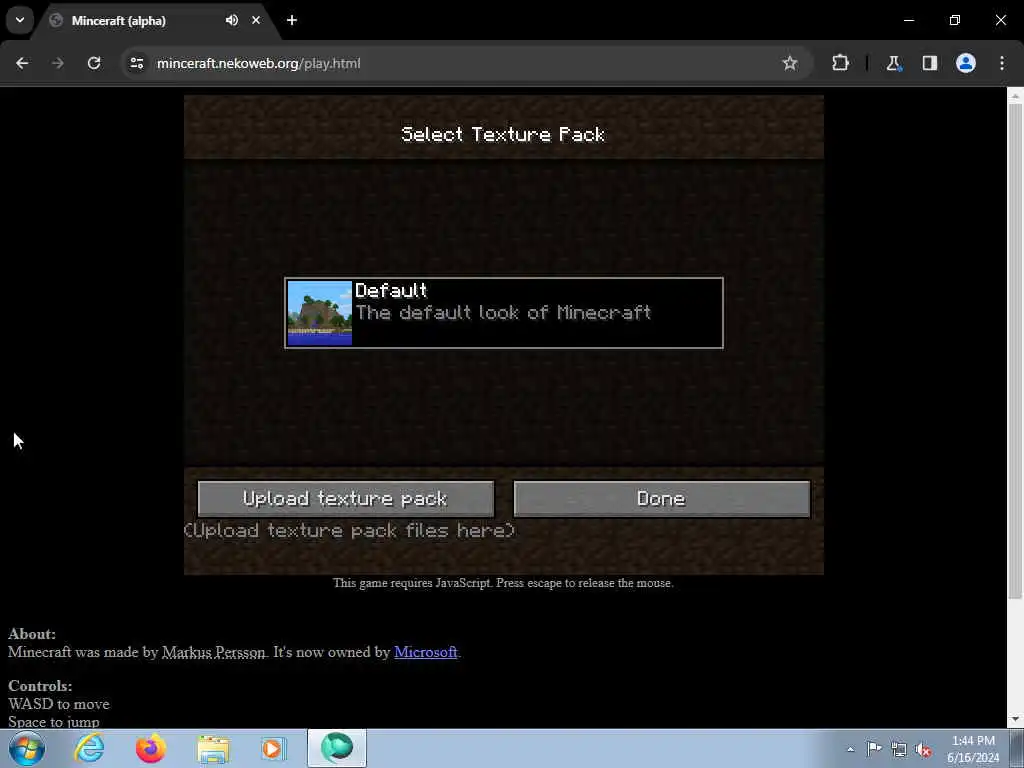
Task: Click the 'About:' heading
Action: click(x=32, y=633)
